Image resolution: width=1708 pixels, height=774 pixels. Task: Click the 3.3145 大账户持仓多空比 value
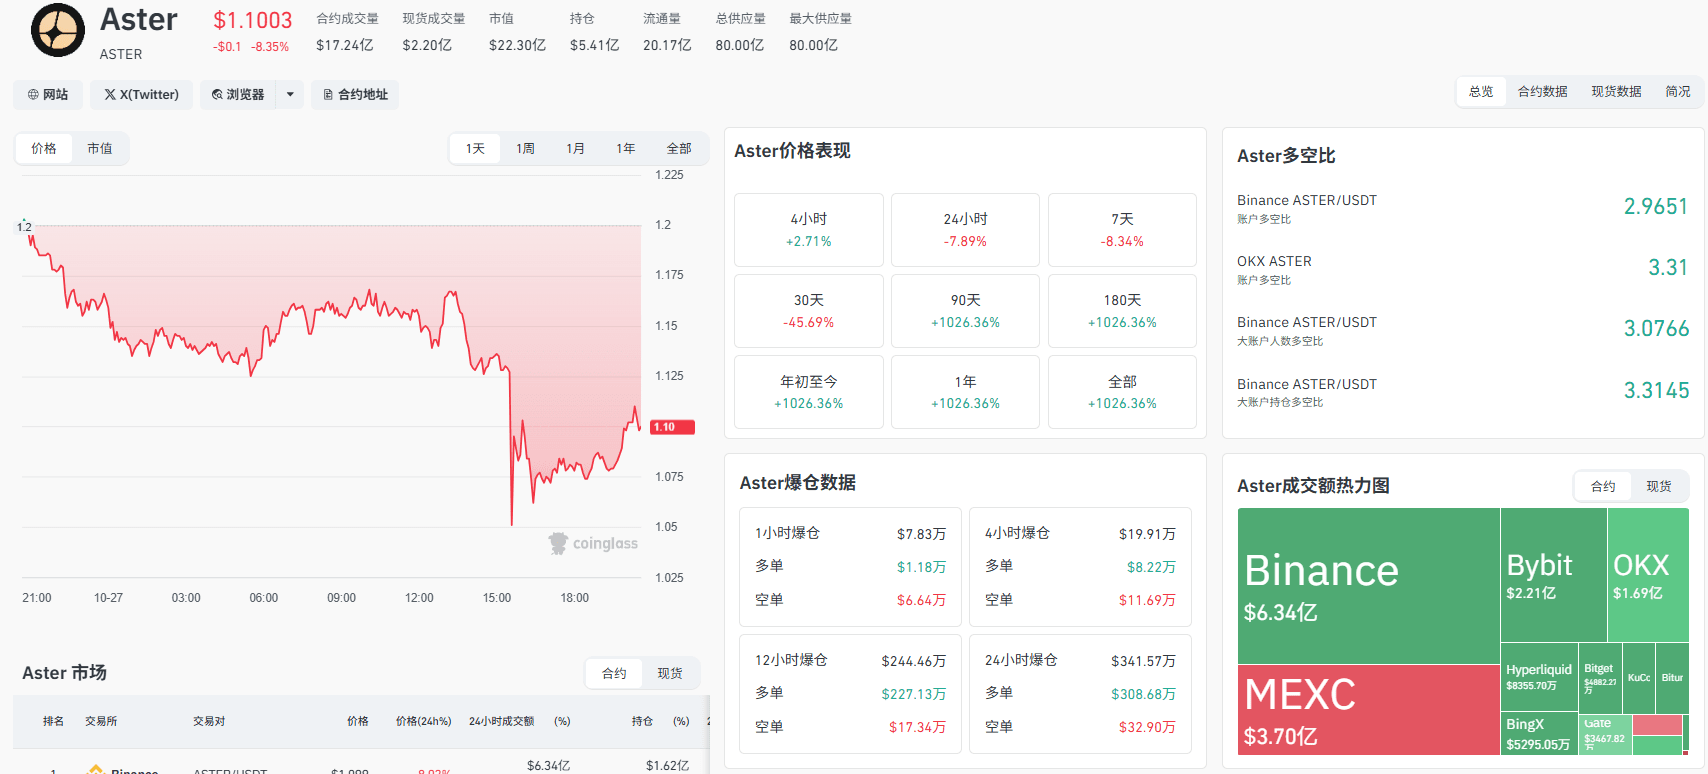(1656, 391)
